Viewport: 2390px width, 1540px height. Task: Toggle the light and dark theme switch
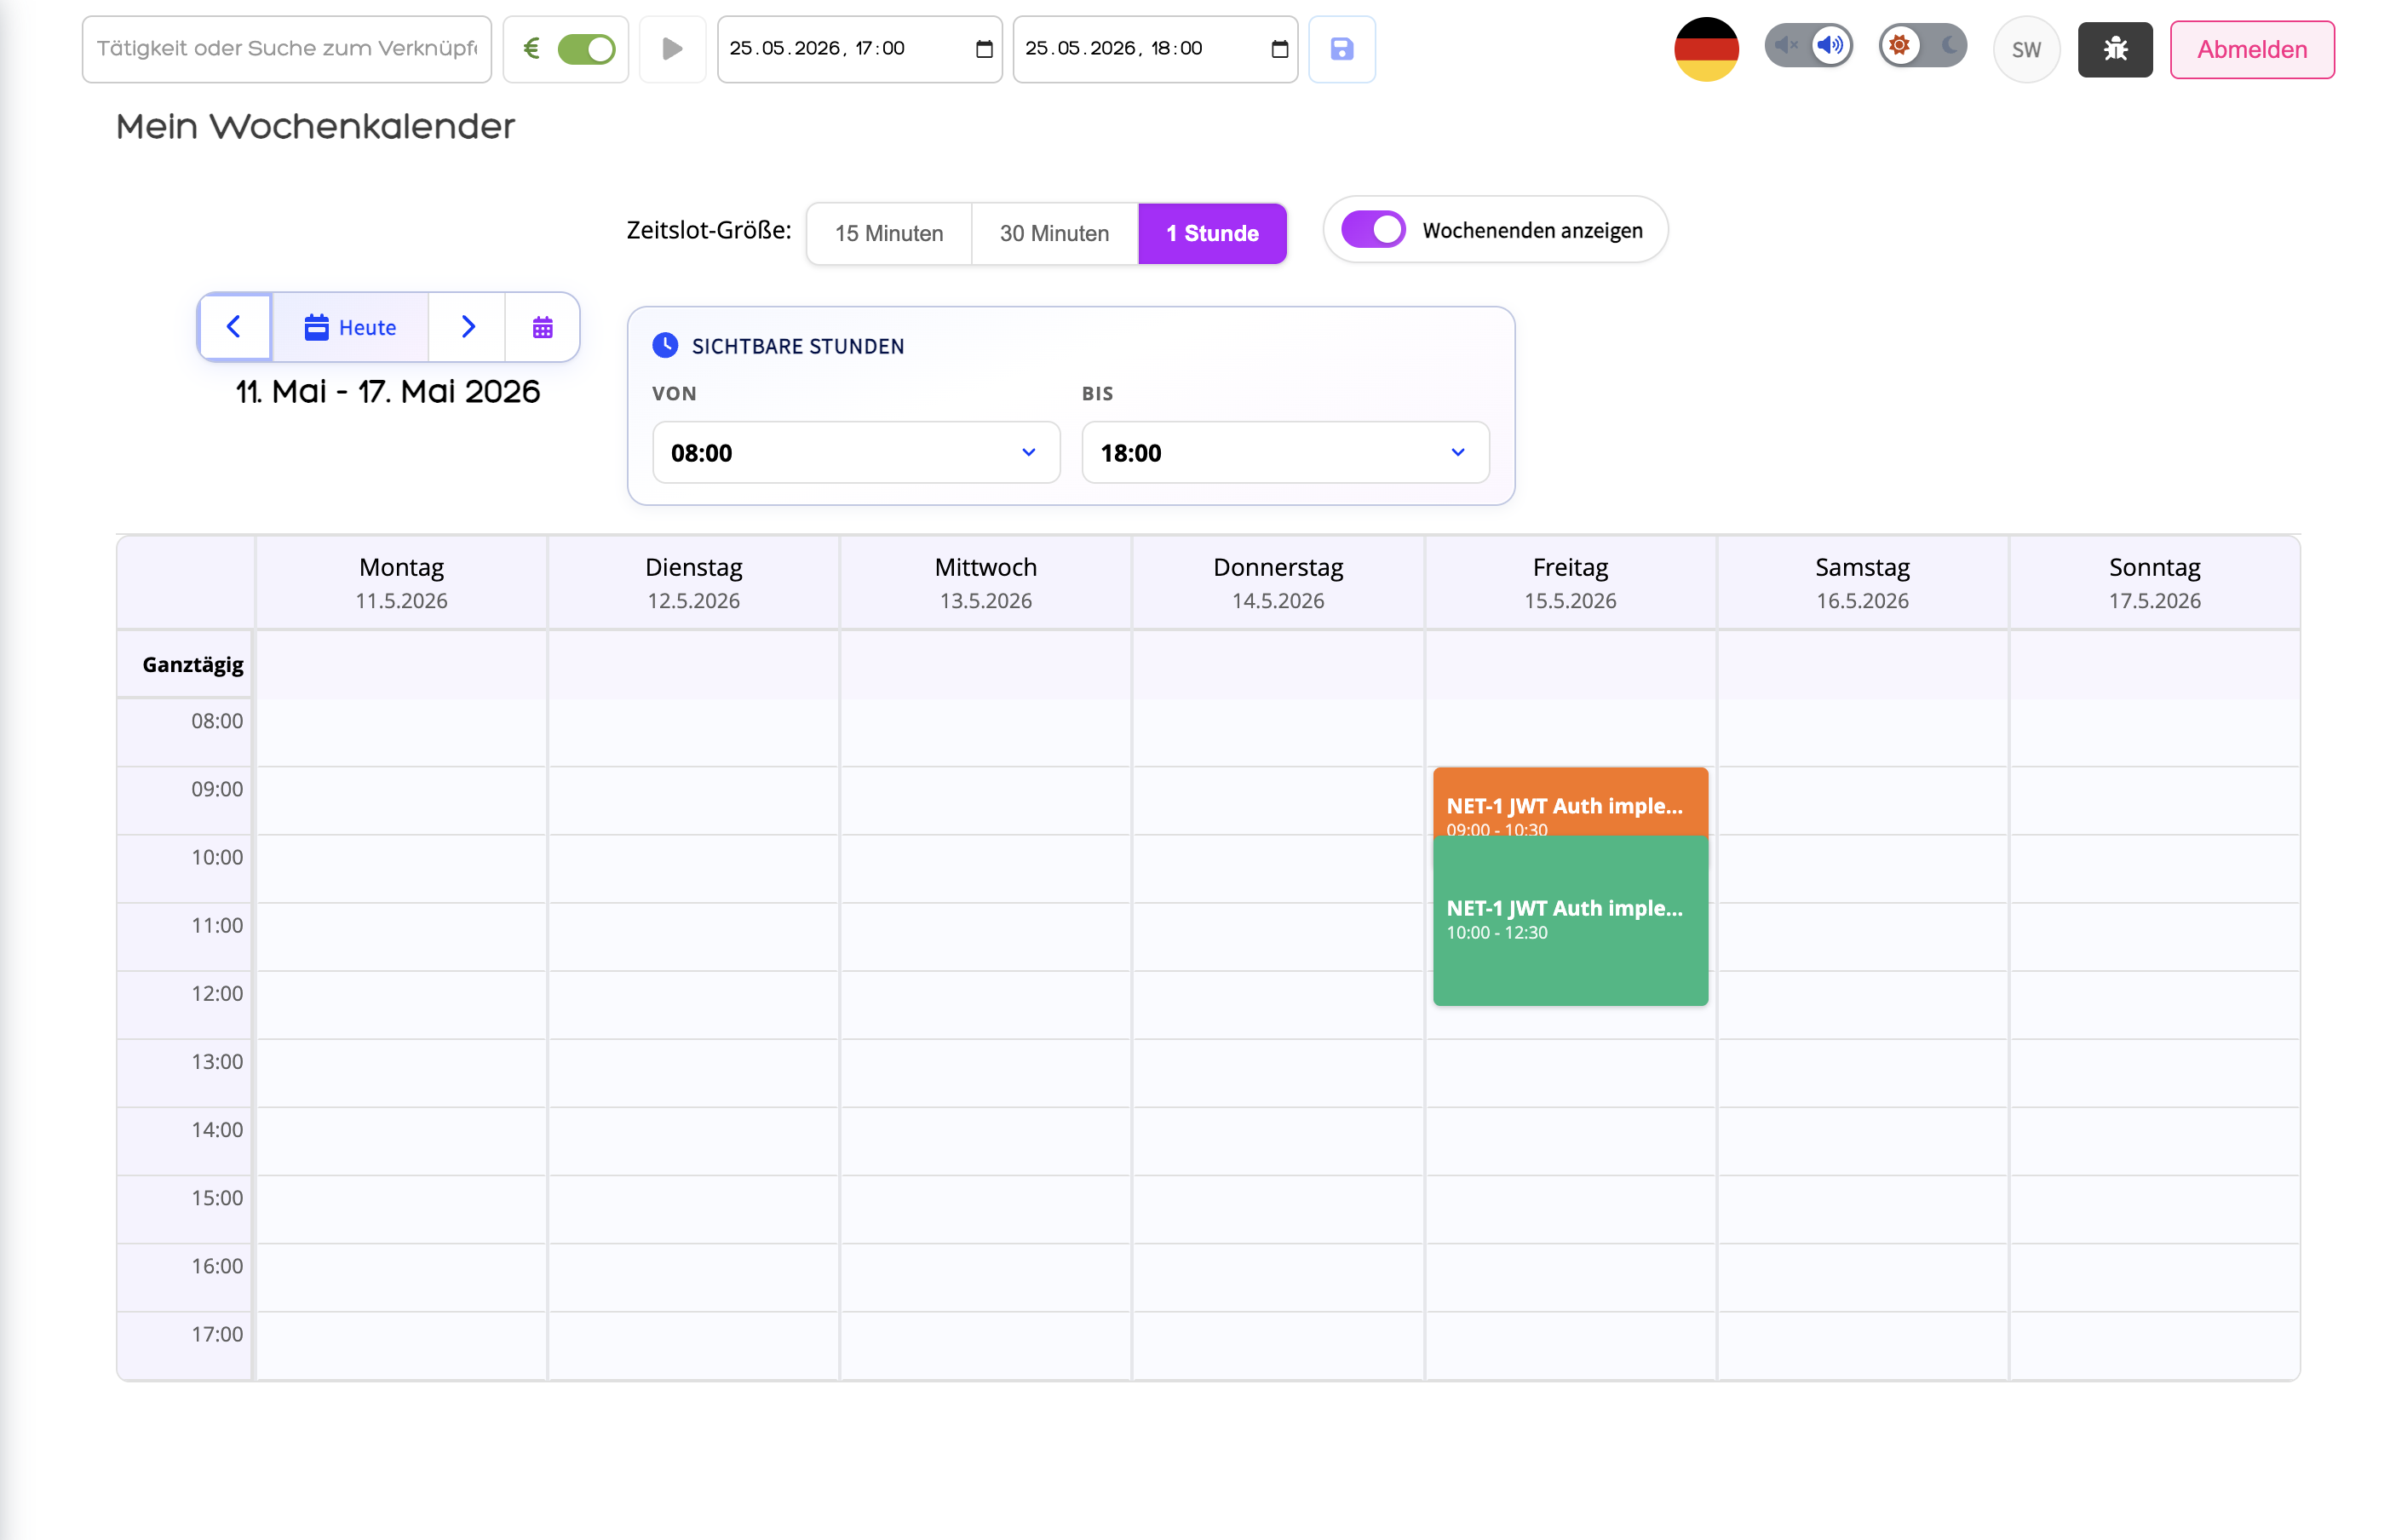(x=1922, y=45)
